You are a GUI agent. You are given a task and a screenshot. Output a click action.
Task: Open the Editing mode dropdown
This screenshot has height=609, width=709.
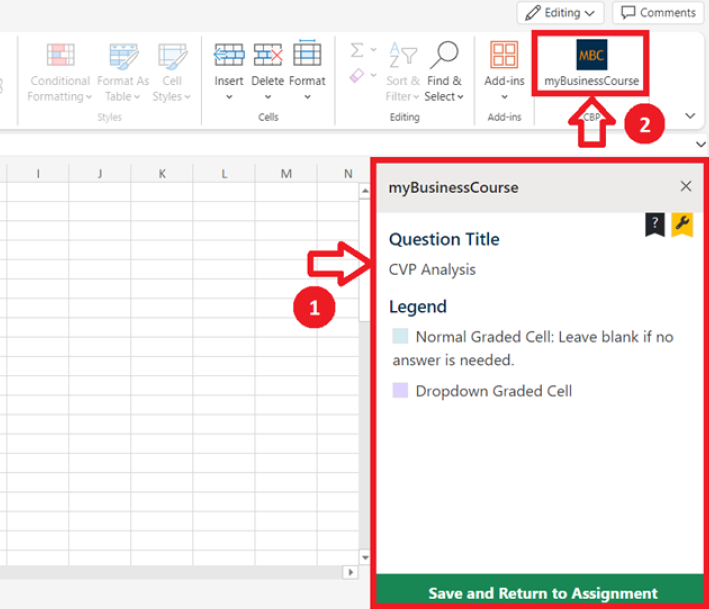pyautogui.click(x=560, y=13)
